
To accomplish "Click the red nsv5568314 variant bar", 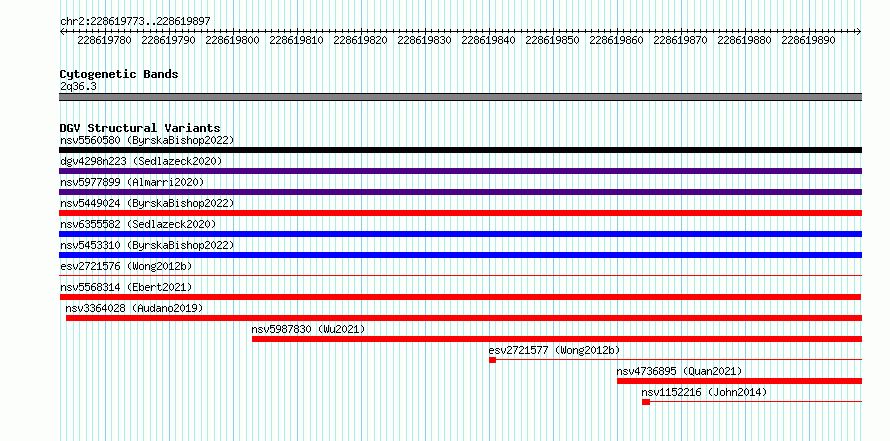I will click(x=460, y=297).
